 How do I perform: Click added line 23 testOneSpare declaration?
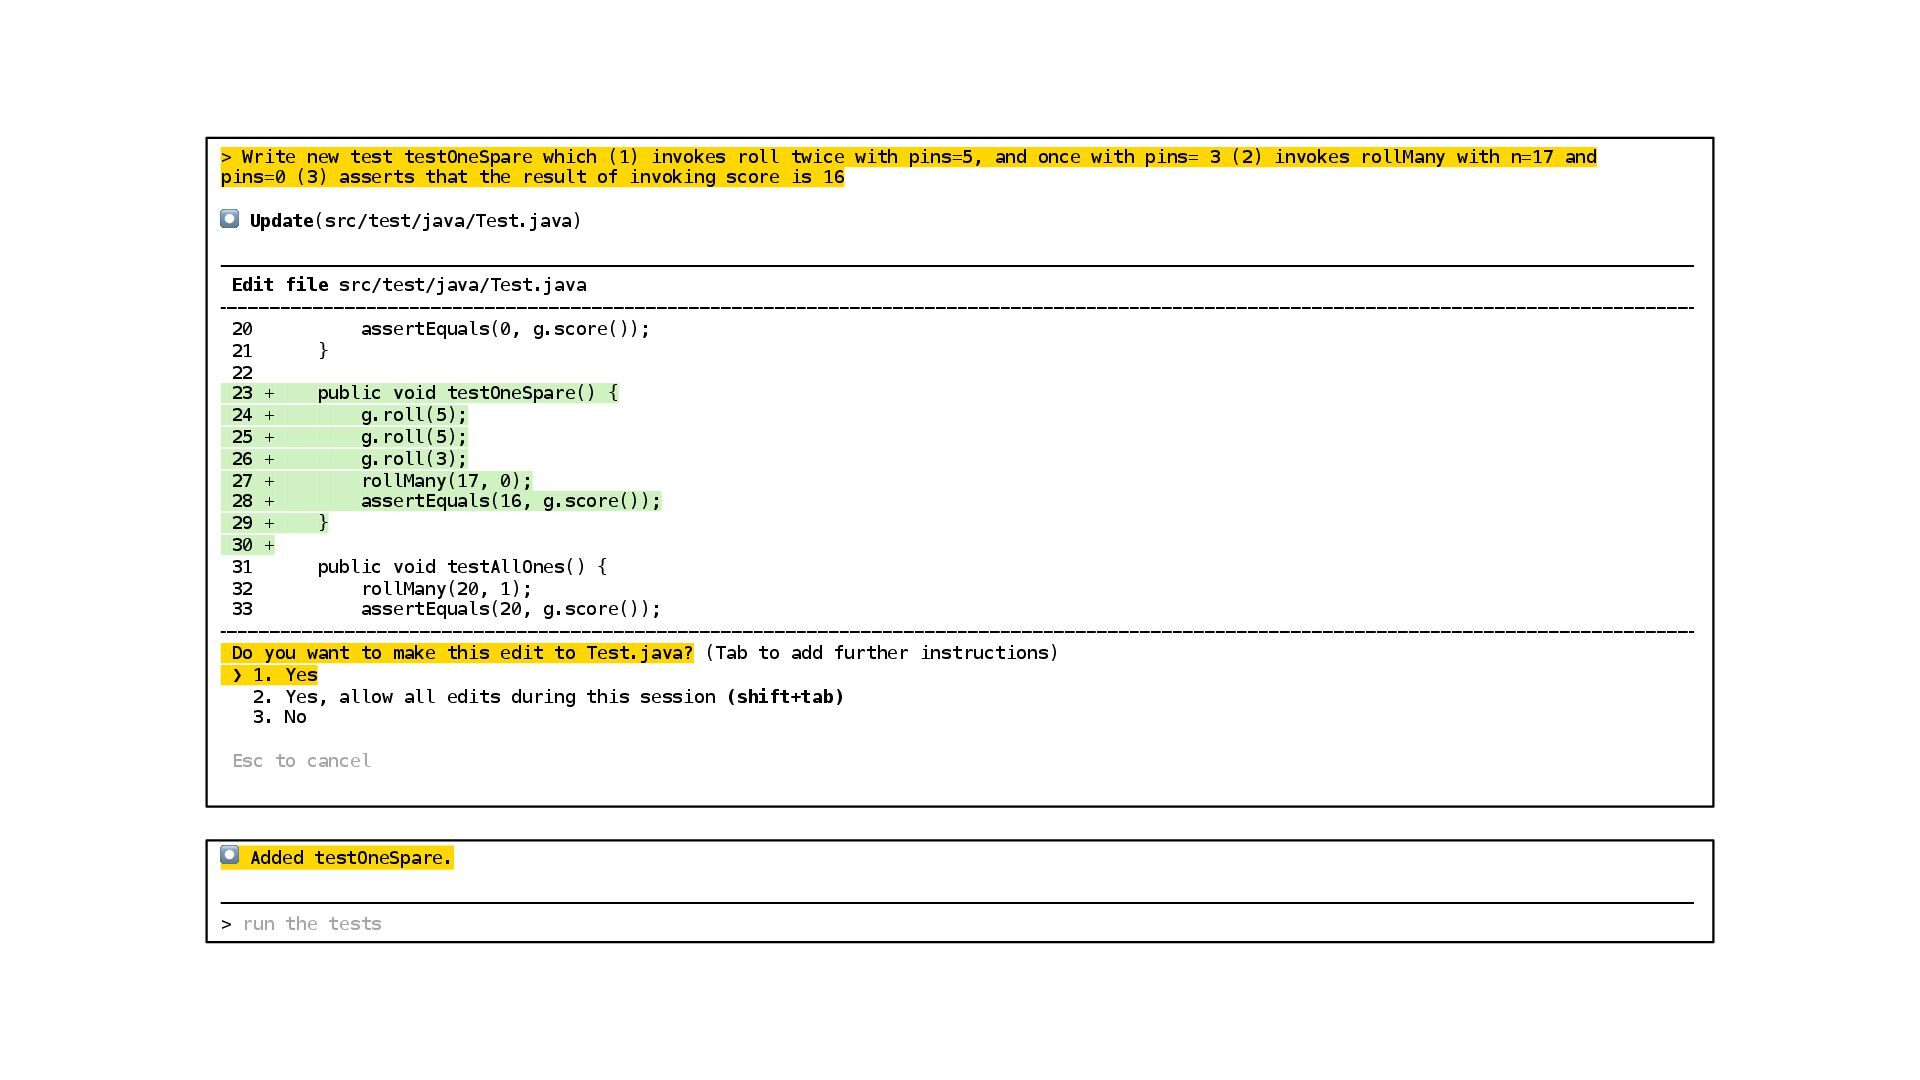(467, 393)
